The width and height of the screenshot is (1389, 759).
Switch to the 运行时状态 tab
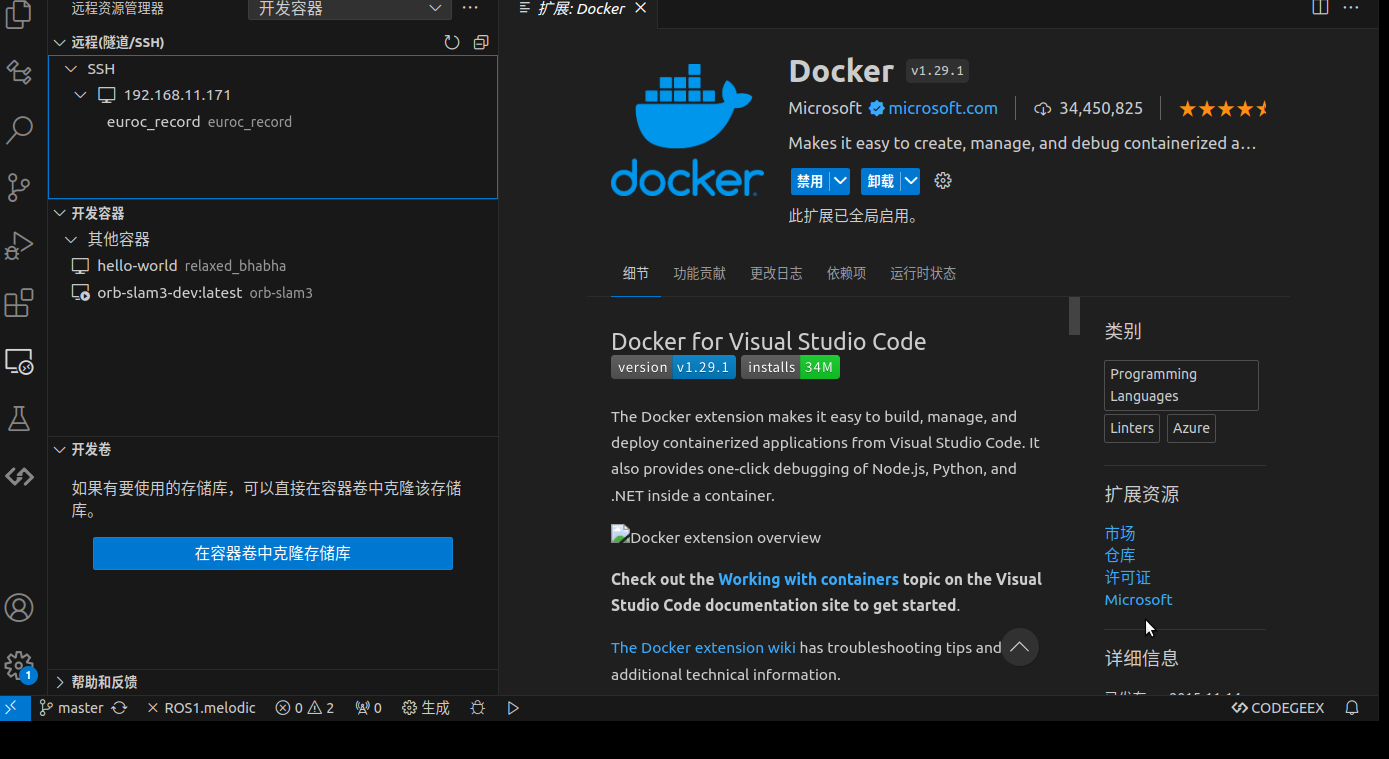click(923, 273)
